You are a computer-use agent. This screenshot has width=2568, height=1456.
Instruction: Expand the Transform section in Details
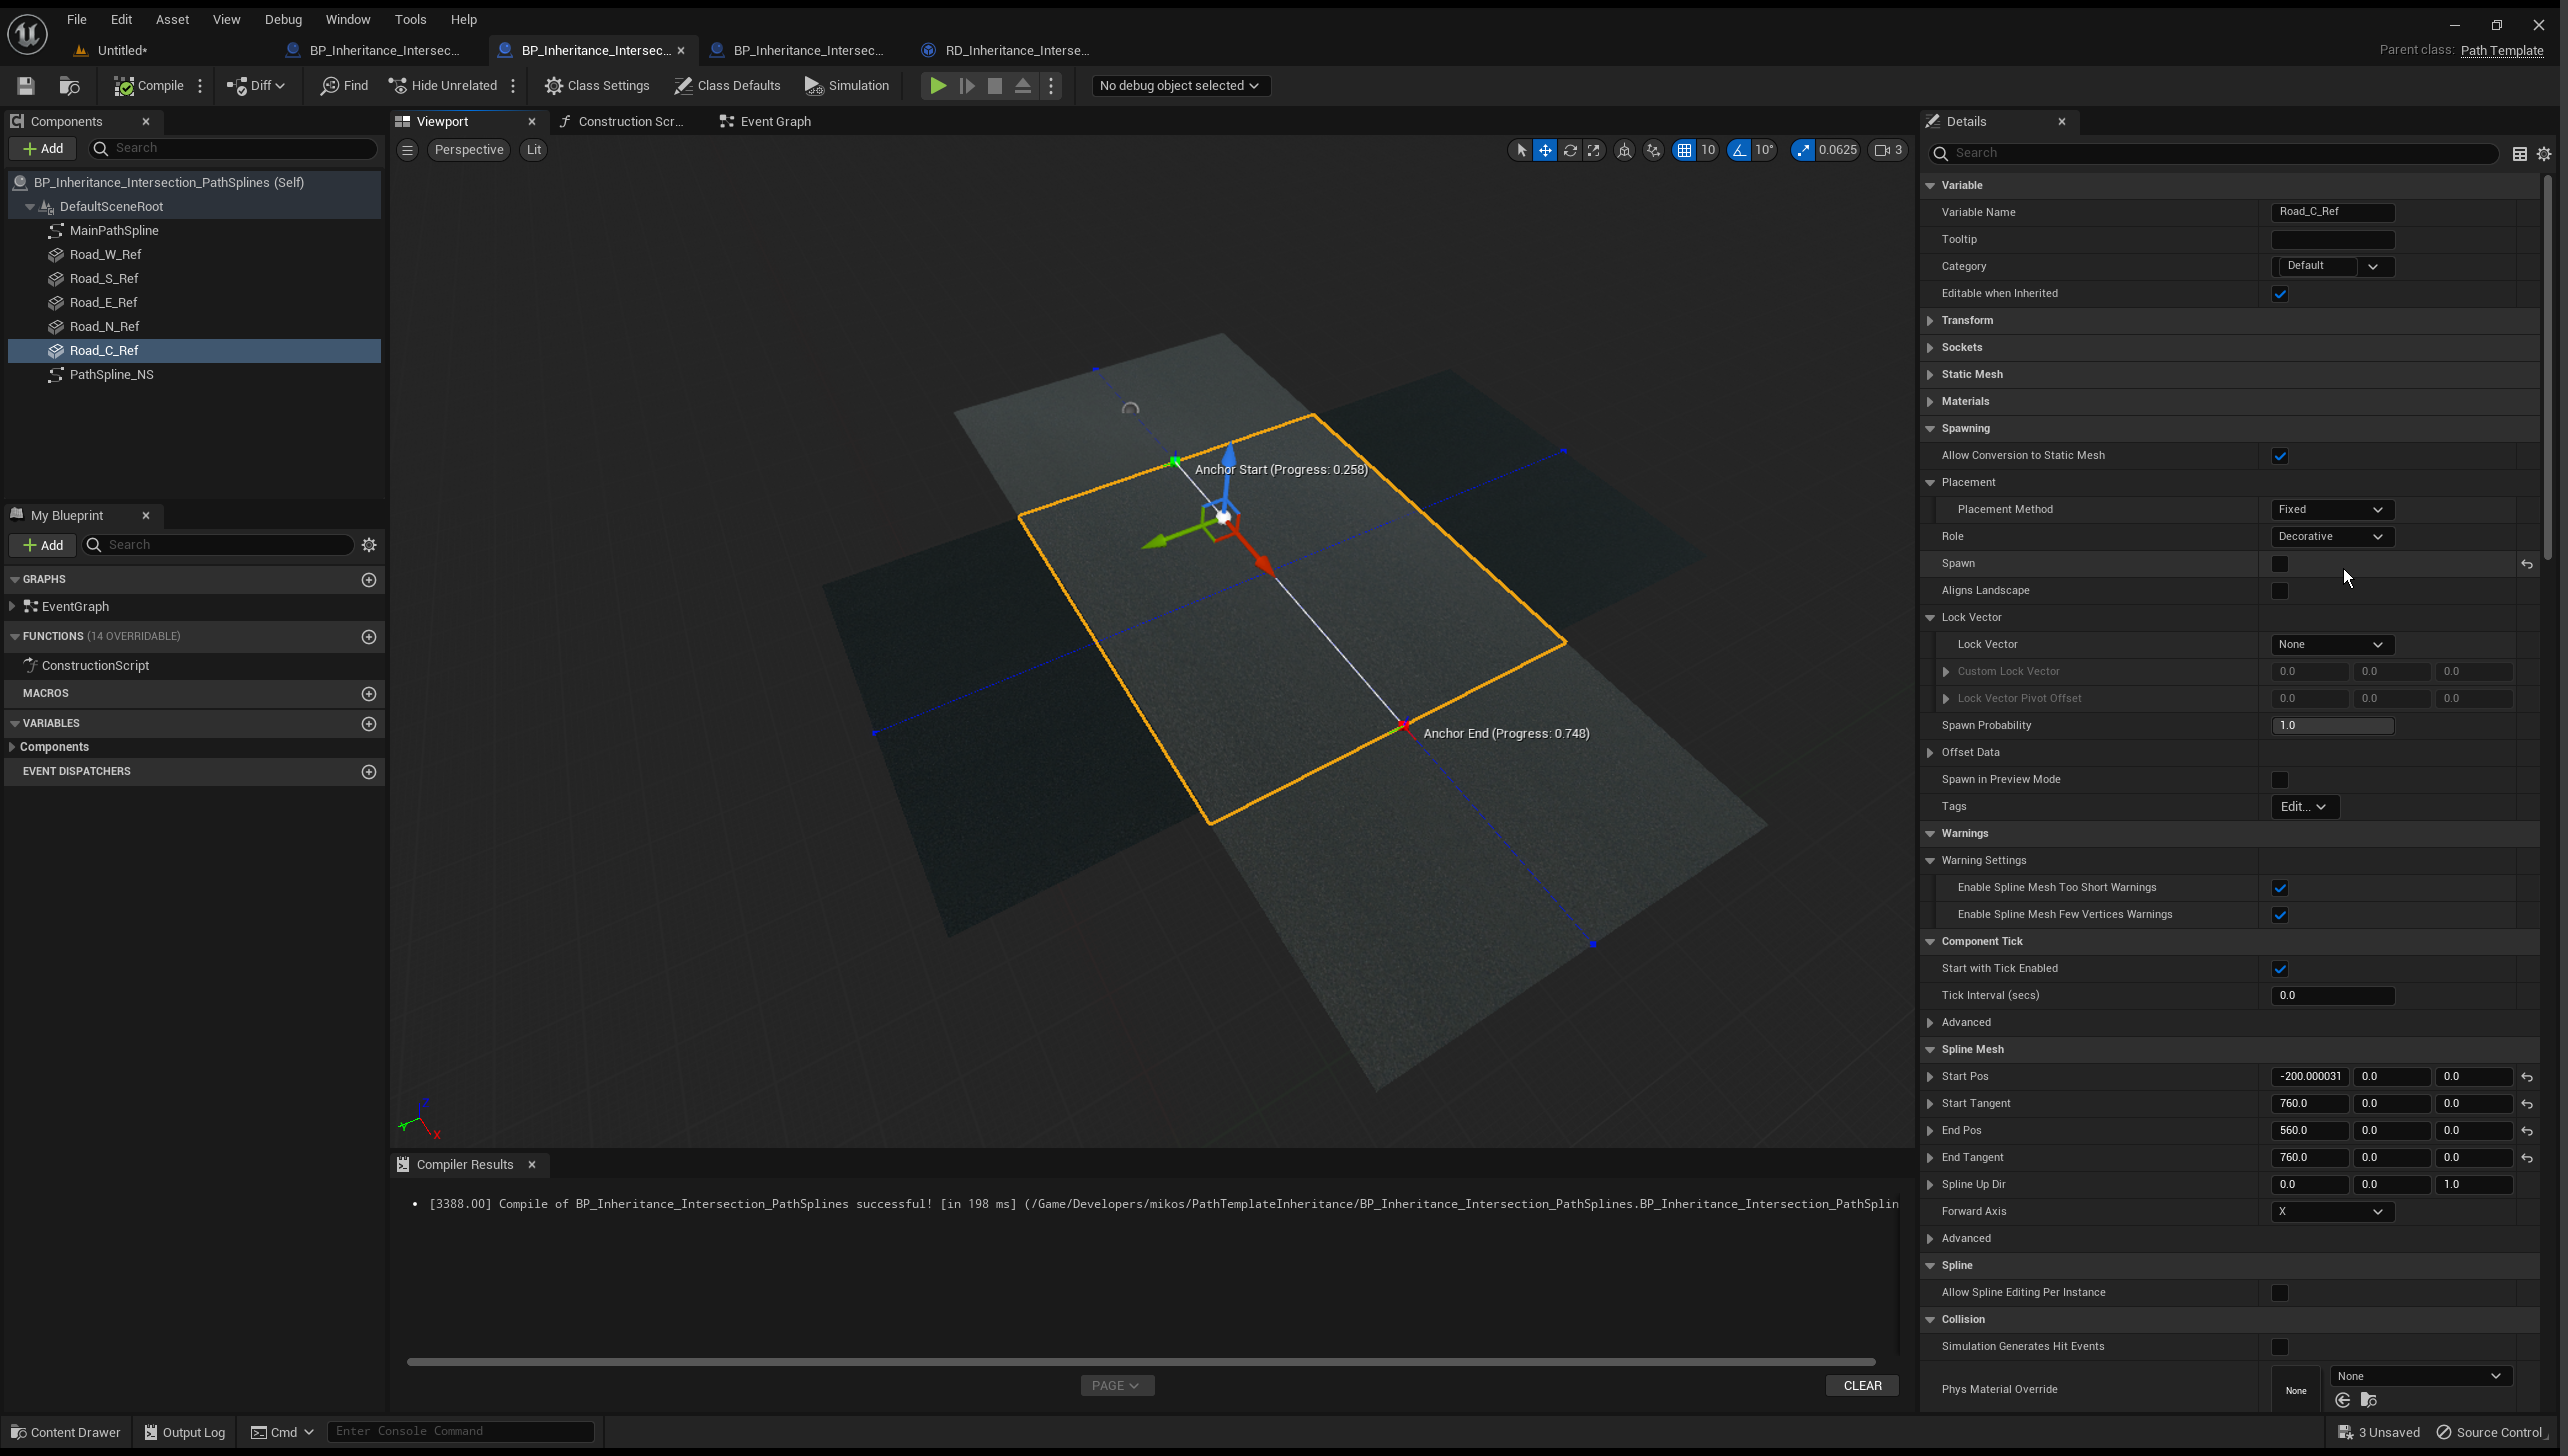1930,320
